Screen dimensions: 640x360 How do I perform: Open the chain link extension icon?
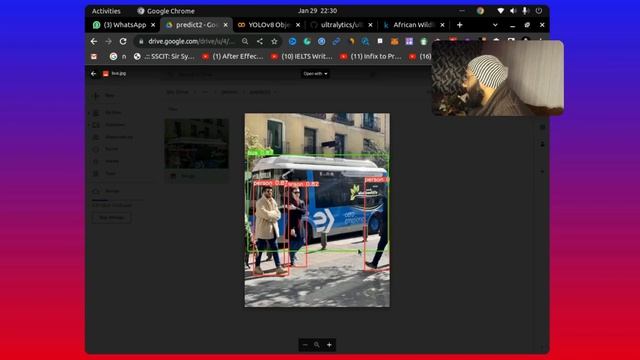[336, 41]
